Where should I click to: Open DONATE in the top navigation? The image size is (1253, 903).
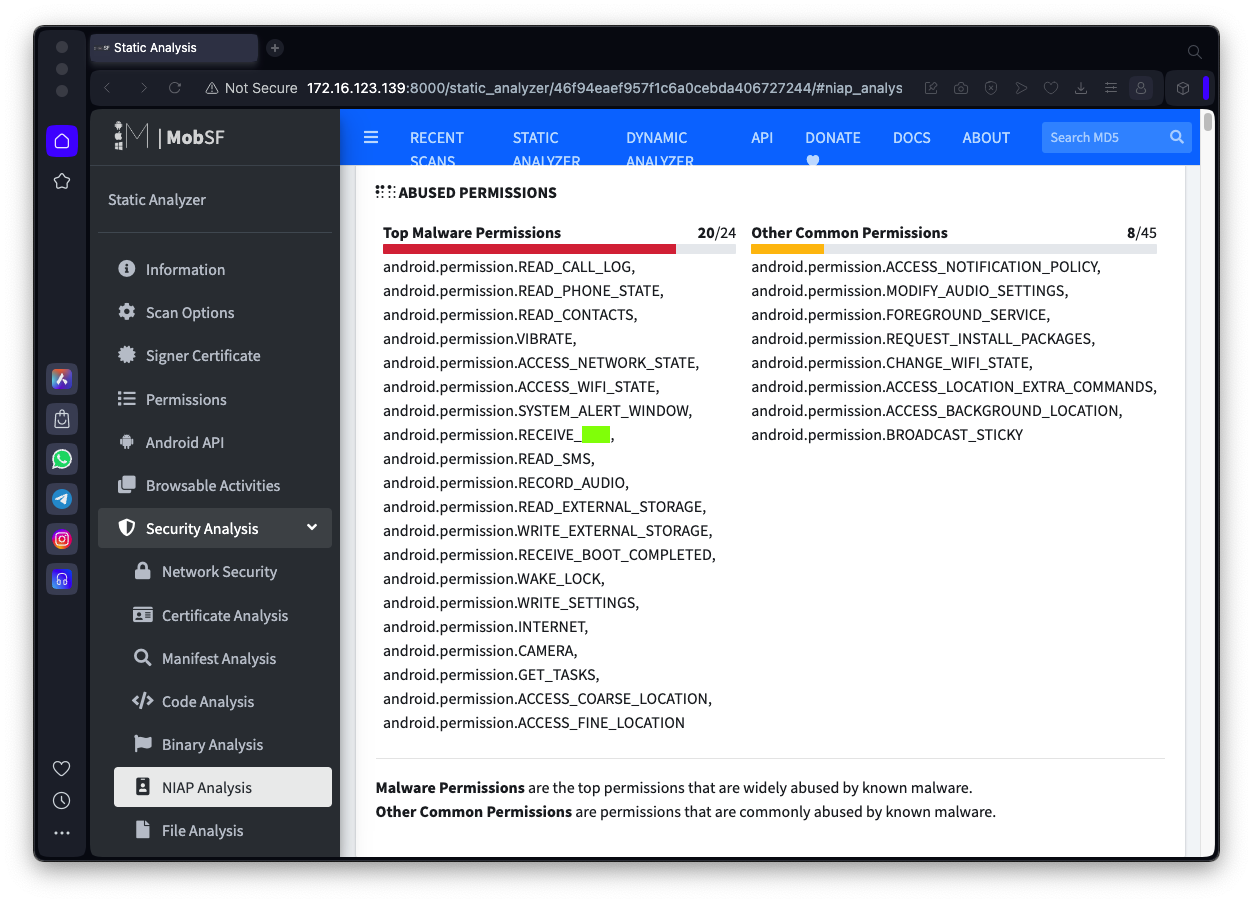click(x=833, y=149)
